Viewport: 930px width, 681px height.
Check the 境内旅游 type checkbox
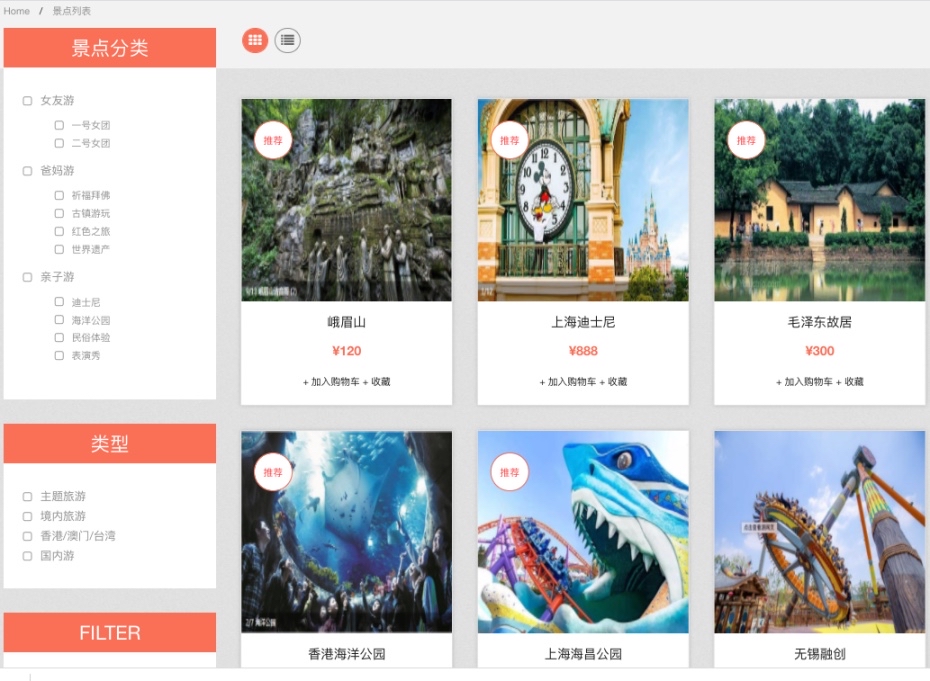pos(27,516)
